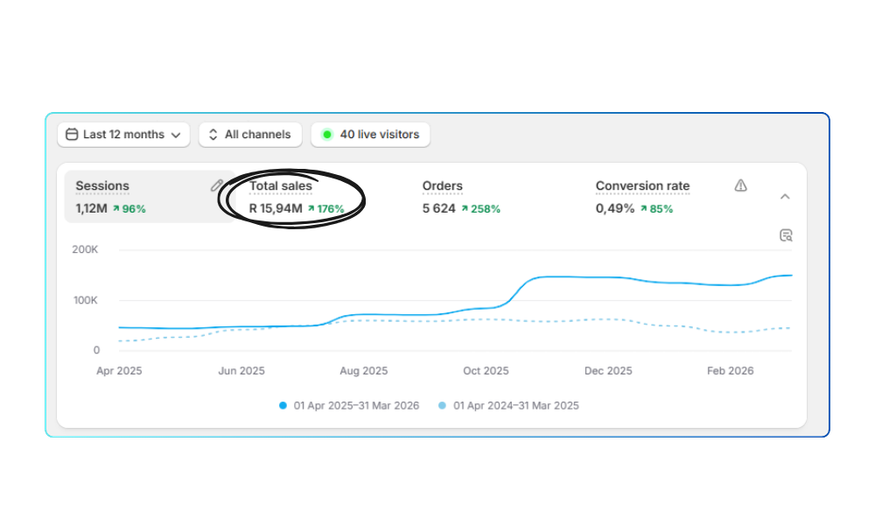875x525 pixels.
Task: Click the 1,12M sessions value
Action: pyautogui.click(x=92, y=209)
